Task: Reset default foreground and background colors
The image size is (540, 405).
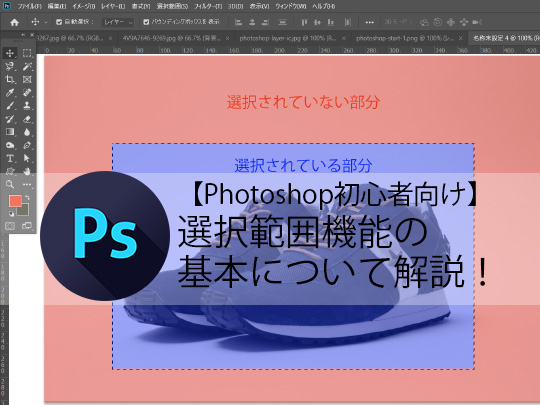Action: (11, 214)
